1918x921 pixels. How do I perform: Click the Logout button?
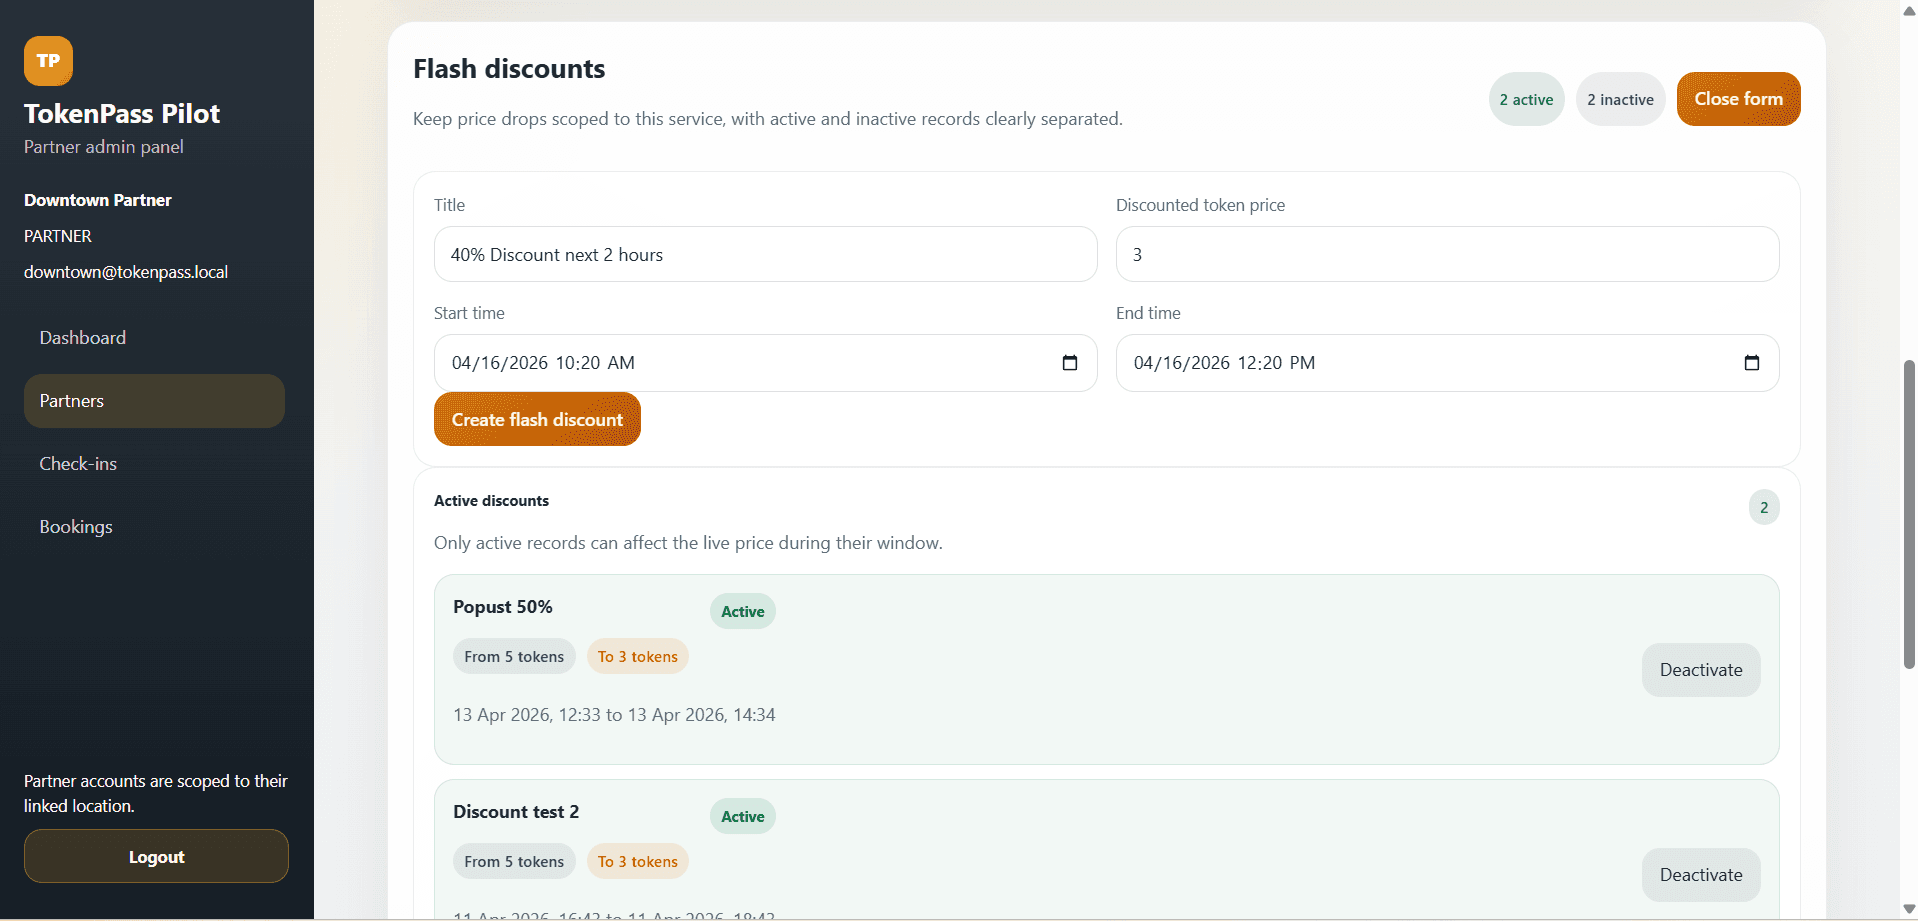pos(155,856)
